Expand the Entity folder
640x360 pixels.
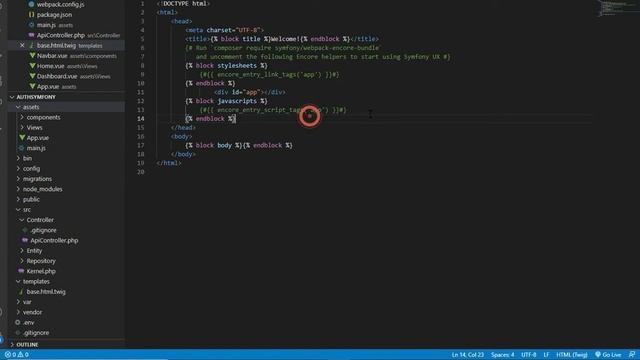tap(34, 251)
